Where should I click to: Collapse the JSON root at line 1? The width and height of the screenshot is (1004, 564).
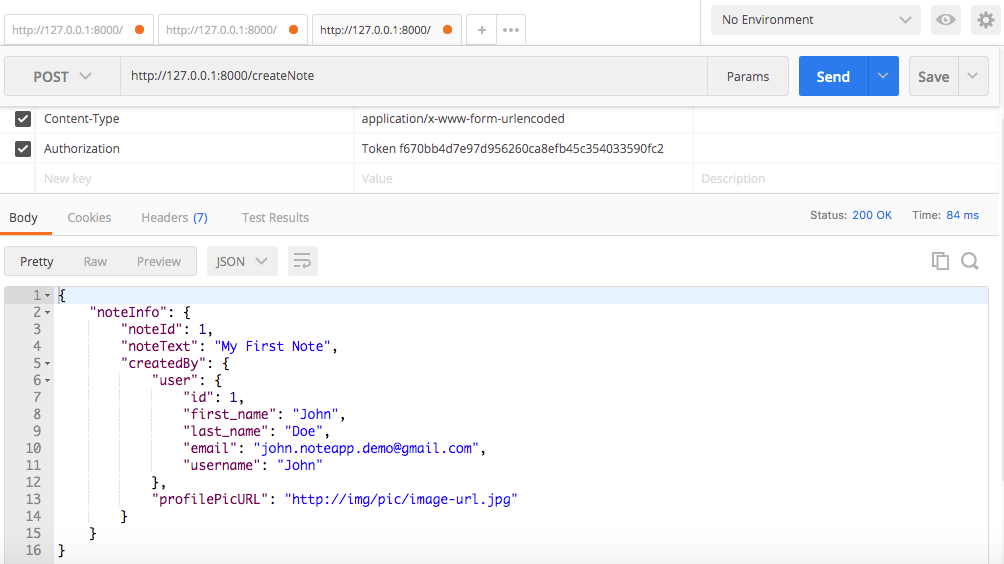[47, 296]
